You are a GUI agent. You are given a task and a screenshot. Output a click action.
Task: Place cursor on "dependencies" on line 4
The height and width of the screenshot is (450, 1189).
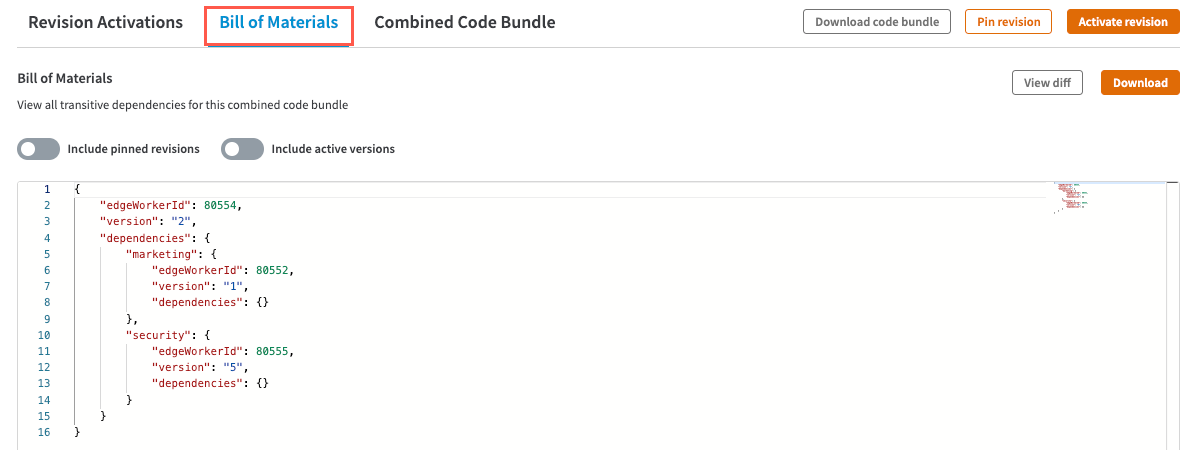coord(138,238)
